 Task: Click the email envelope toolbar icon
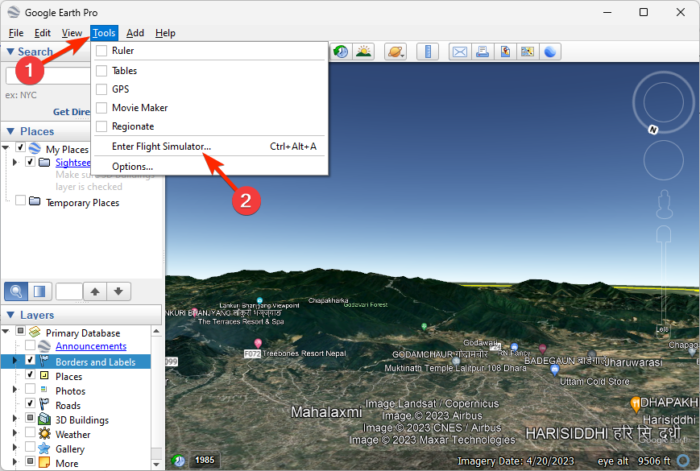(460, 52)
